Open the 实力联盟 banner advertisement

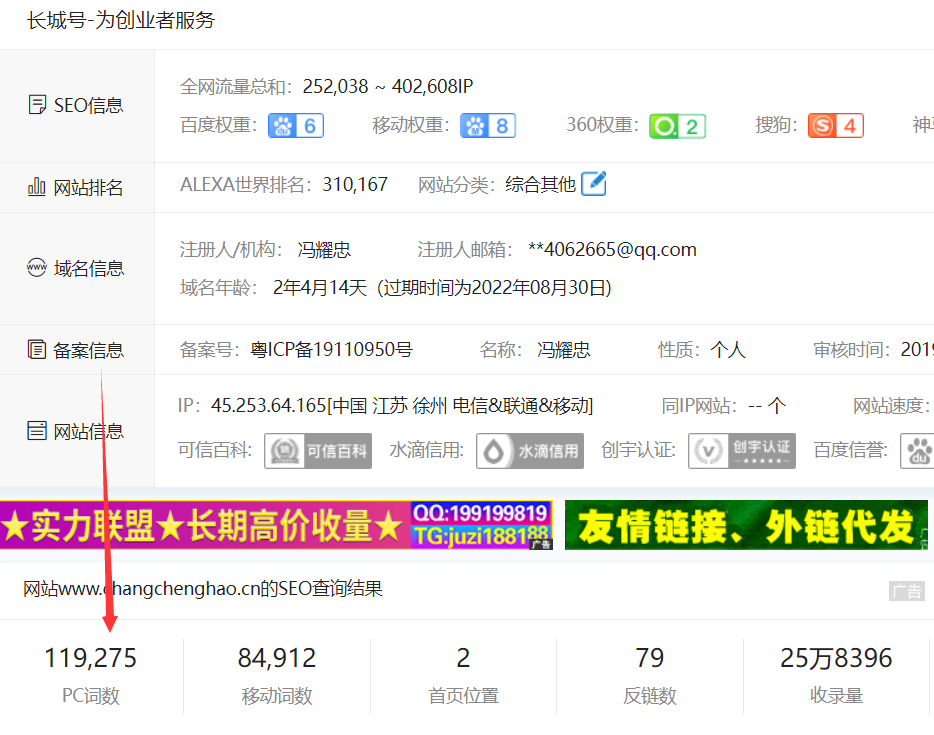pos(275,525)
